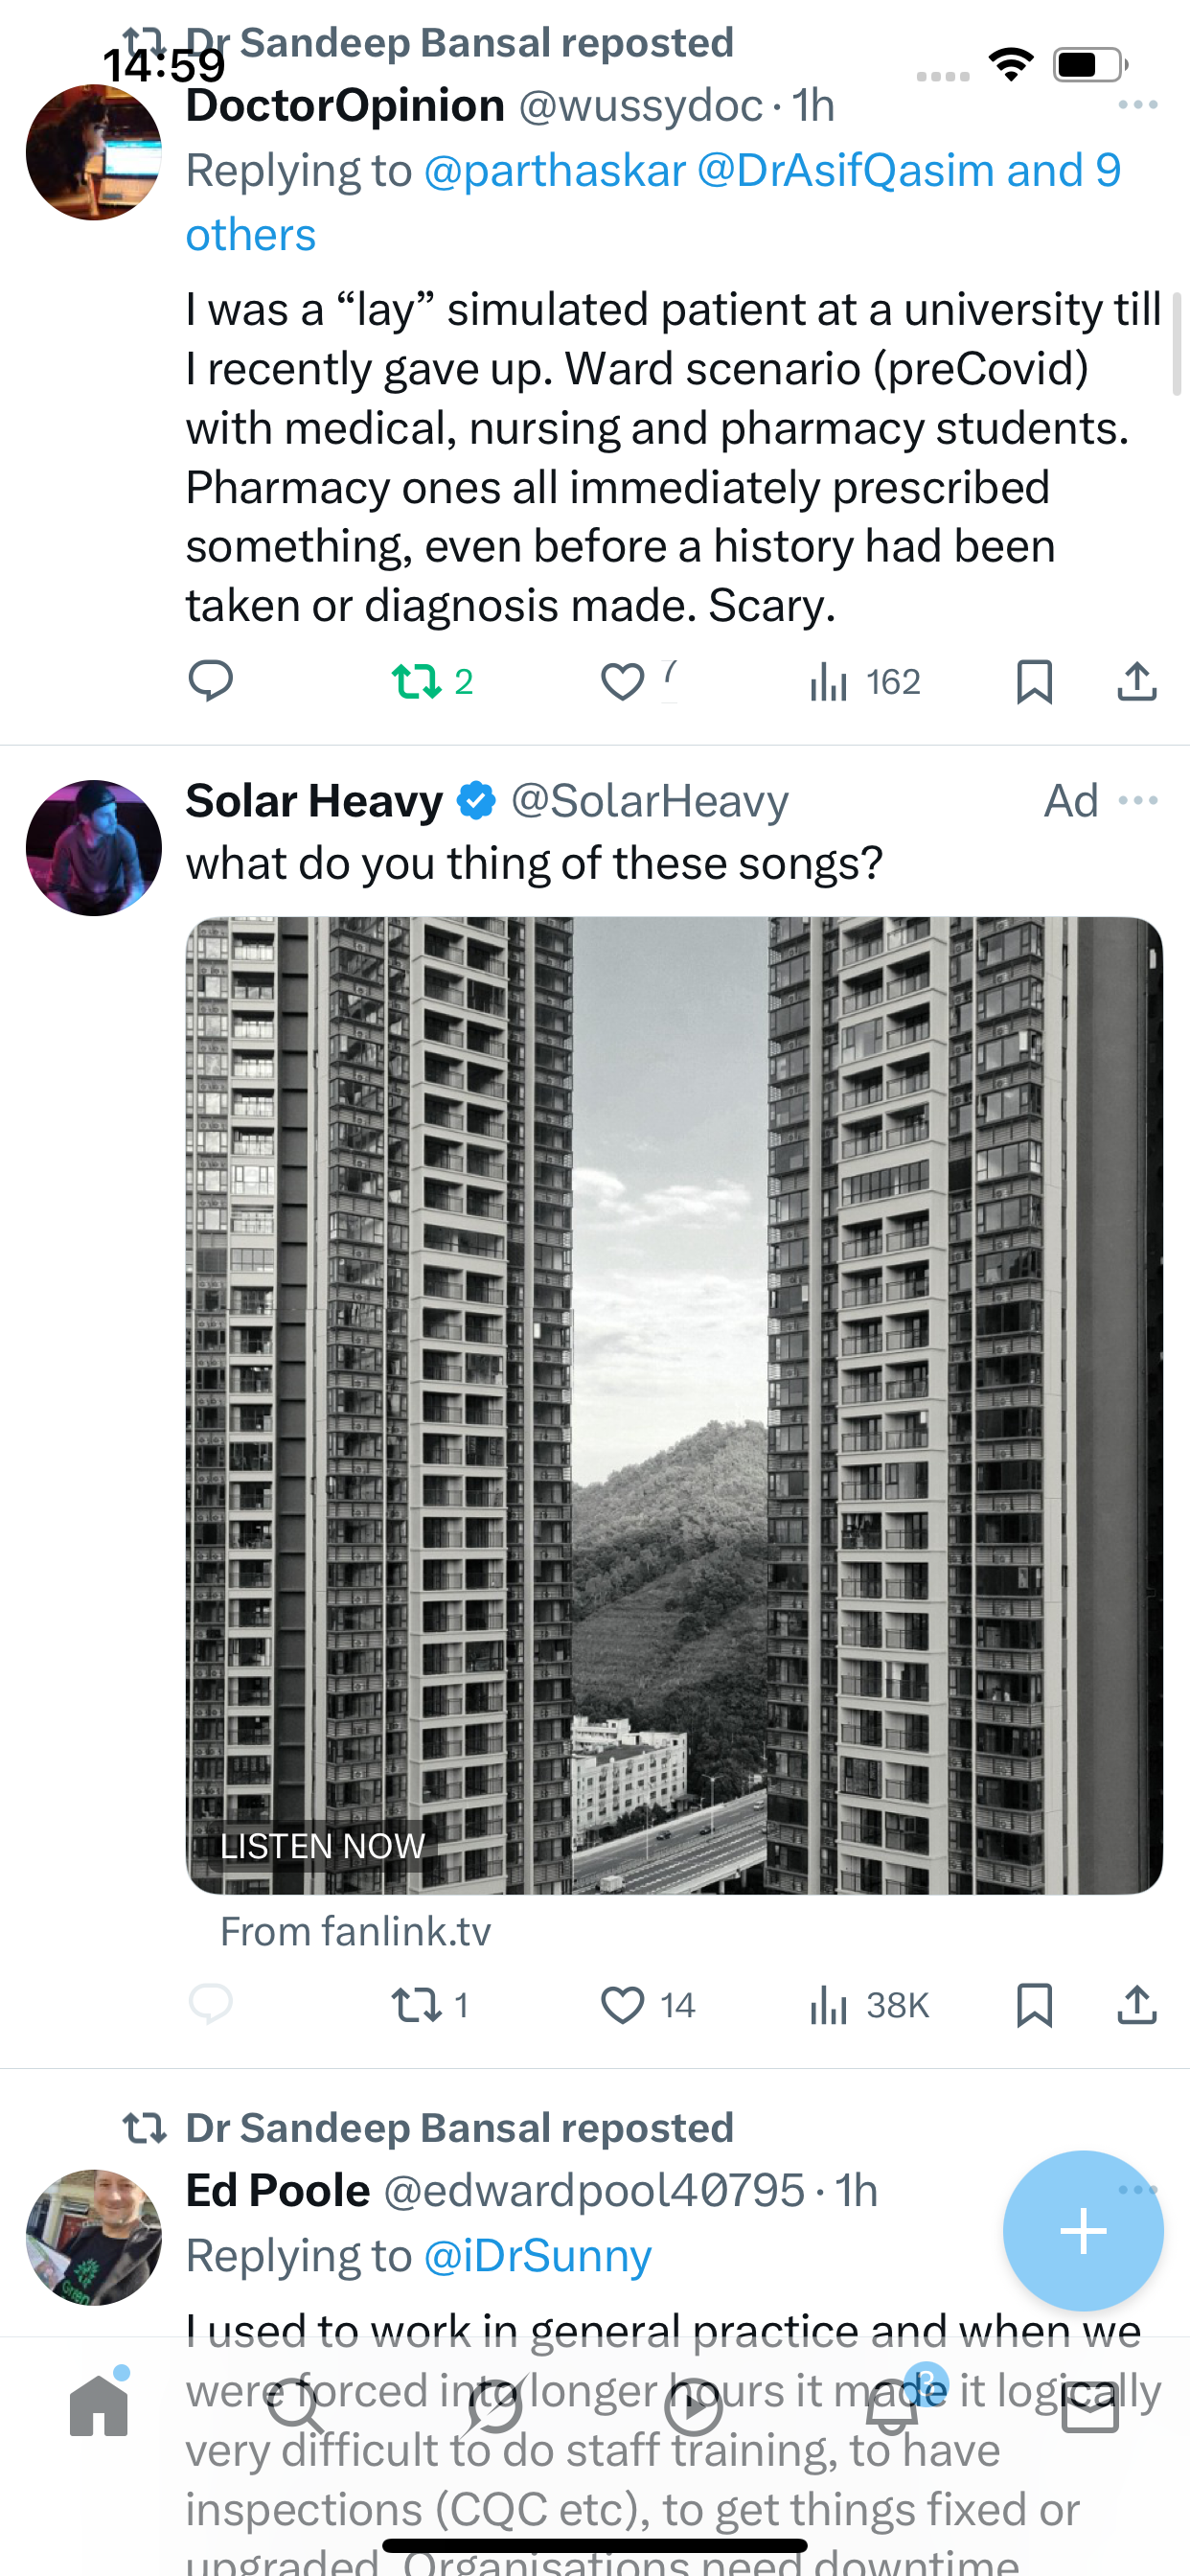Open more options on Solar Heavy ad
The height and width of the screenshot is (2576, 1190).
[1138, 801]
